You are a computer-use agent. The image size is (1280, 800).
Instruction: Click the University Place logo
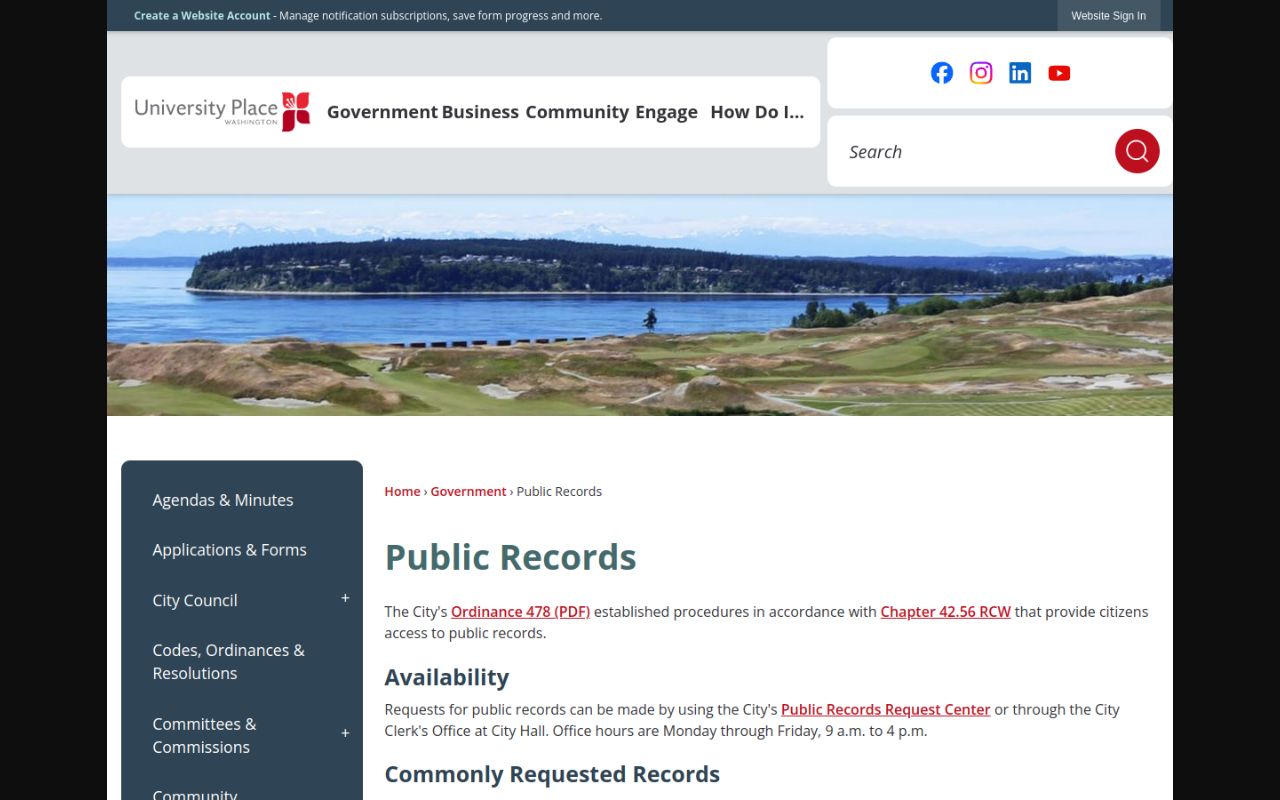point(222,111)
